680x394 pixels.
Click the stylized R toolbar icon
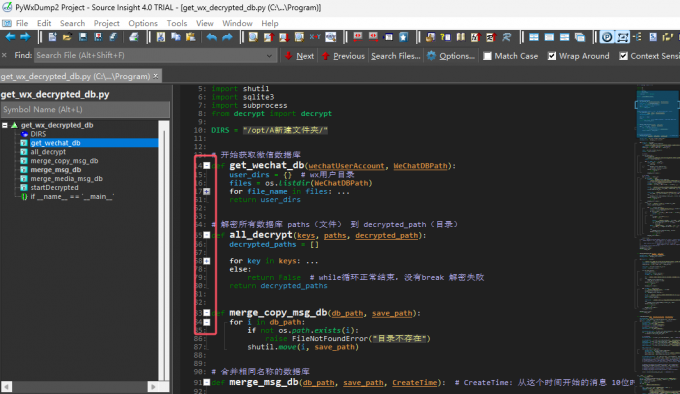[506, 37]
